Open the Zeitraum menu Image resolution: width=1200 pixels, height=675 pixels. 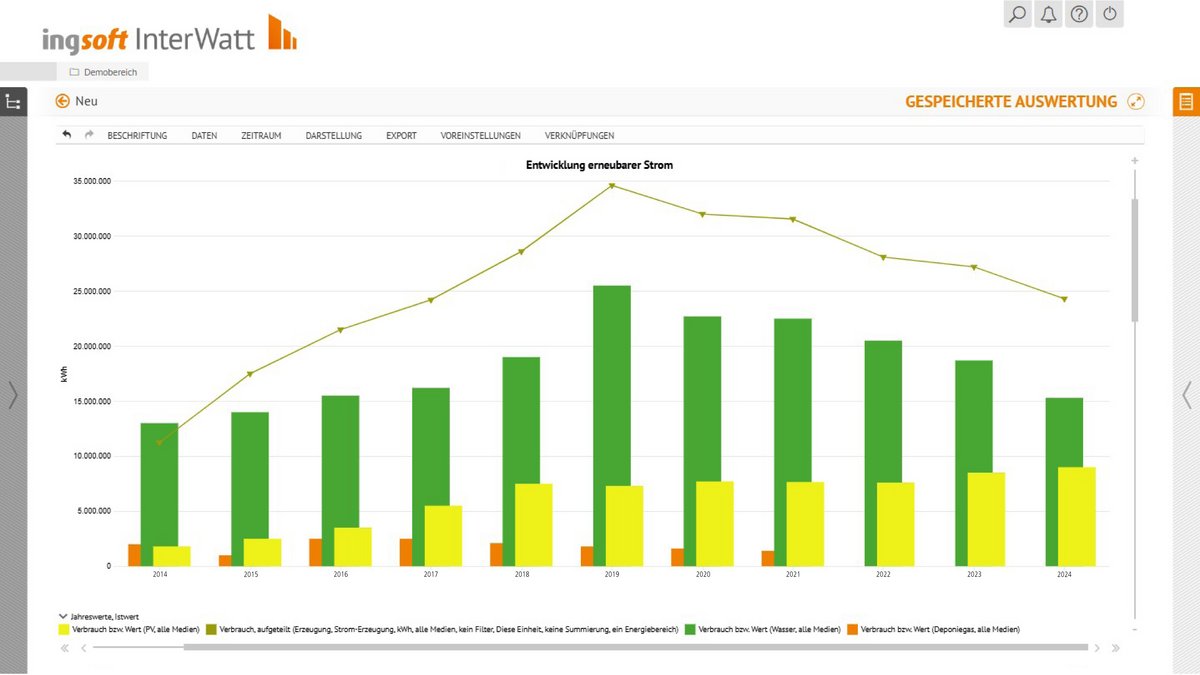[261, 135]
